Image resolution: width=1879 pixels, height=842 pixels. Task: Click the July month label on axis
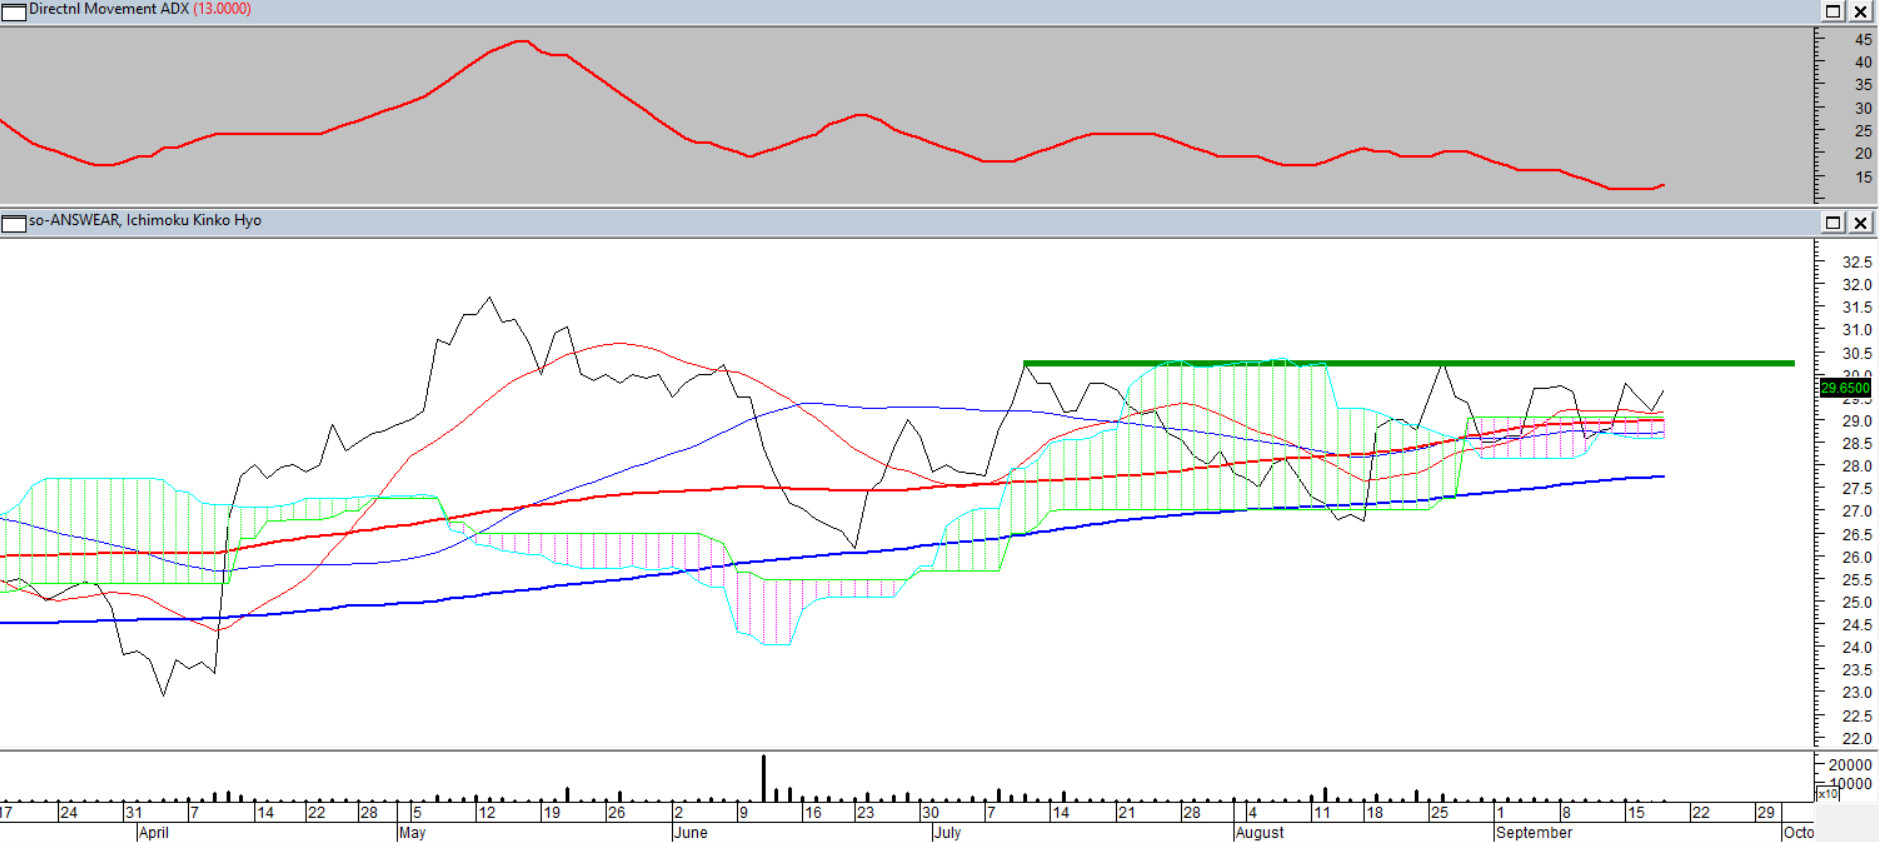pos(947,832)
